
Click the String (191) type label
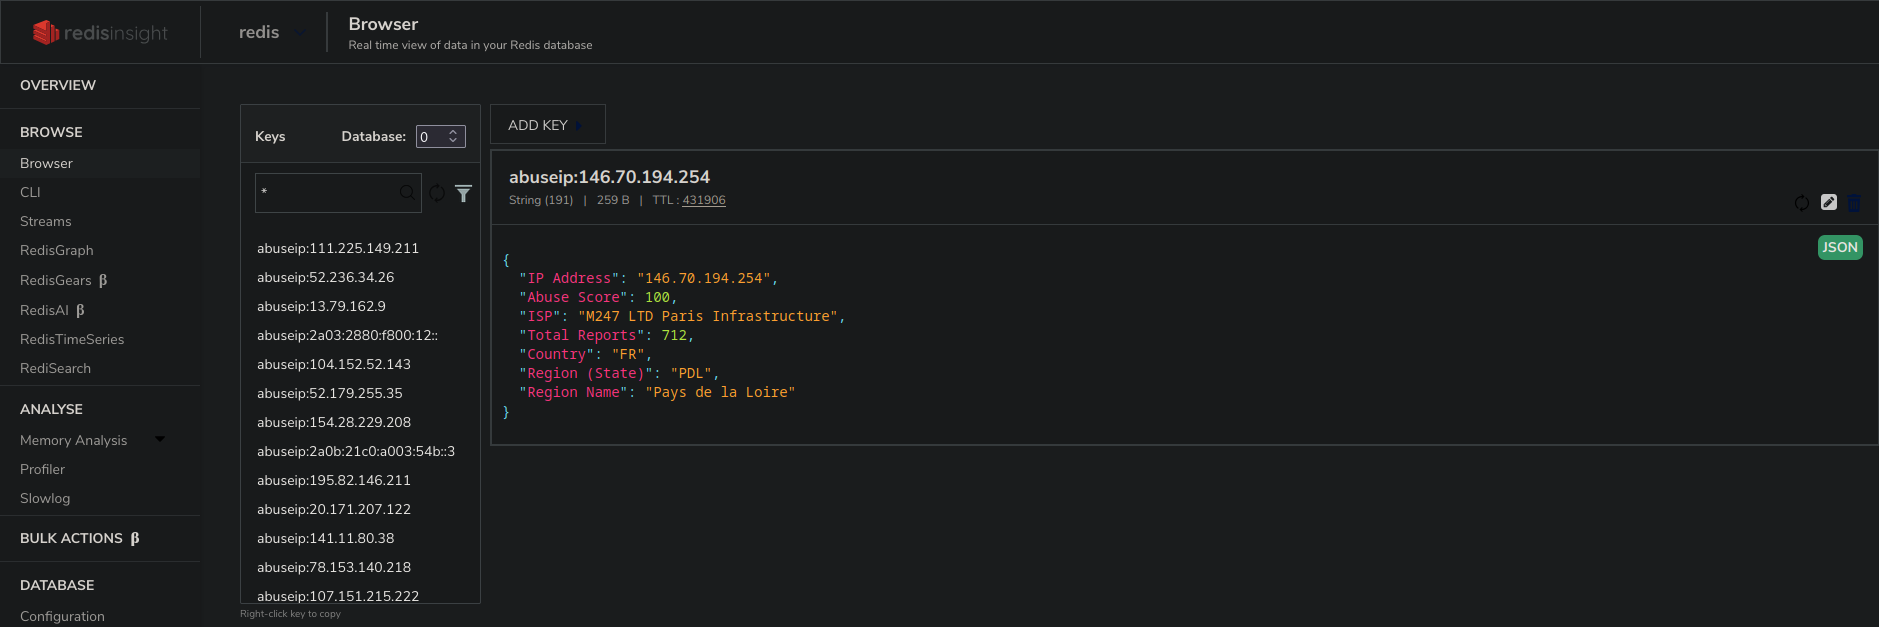point(541,200)
